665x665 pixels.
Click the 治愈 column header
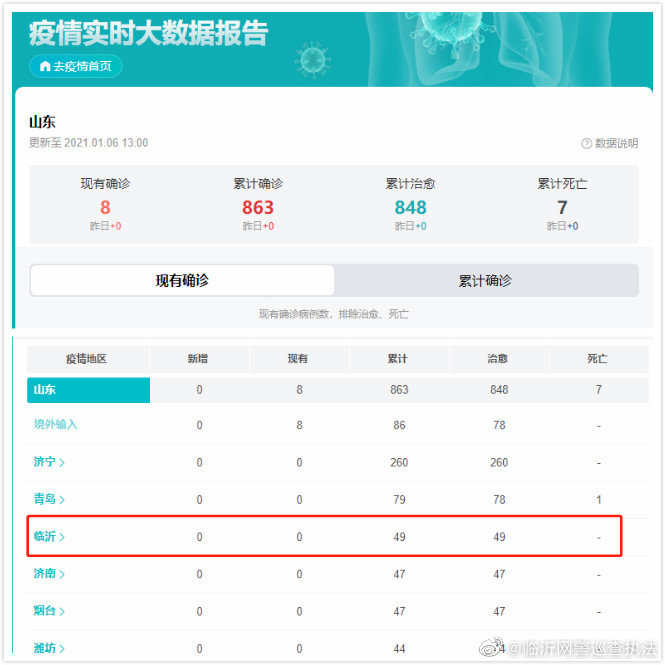498,358
